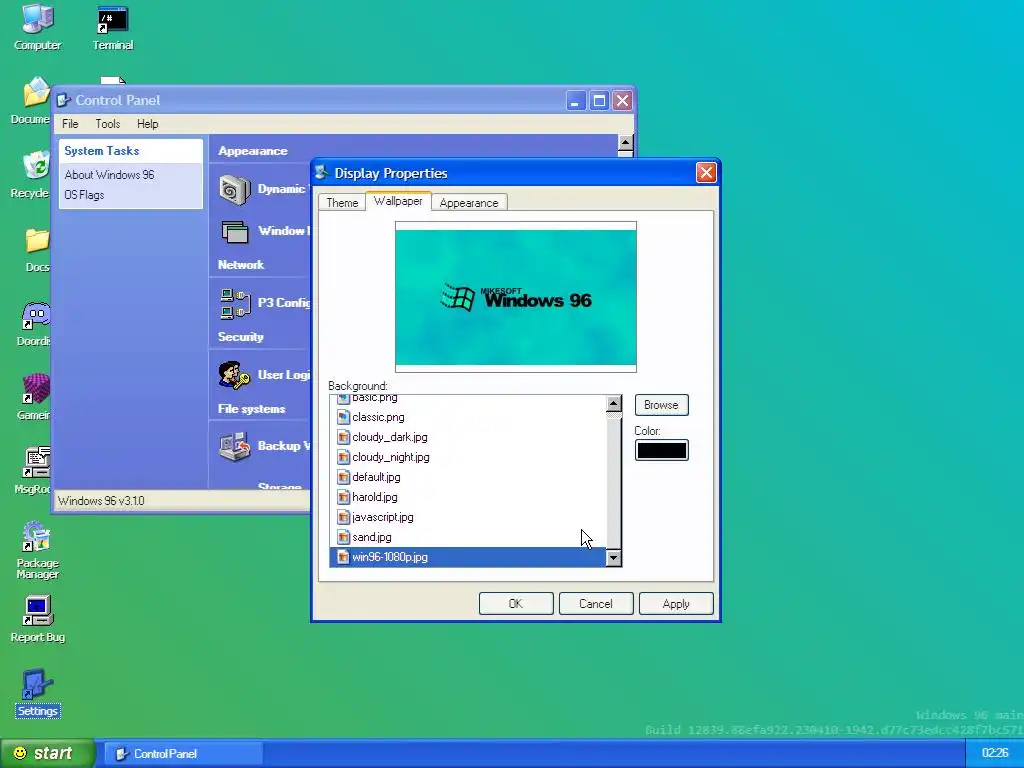Click Control Panel scroll-up arrow
Screen dimensions: 1024x768
click(625, 143)
